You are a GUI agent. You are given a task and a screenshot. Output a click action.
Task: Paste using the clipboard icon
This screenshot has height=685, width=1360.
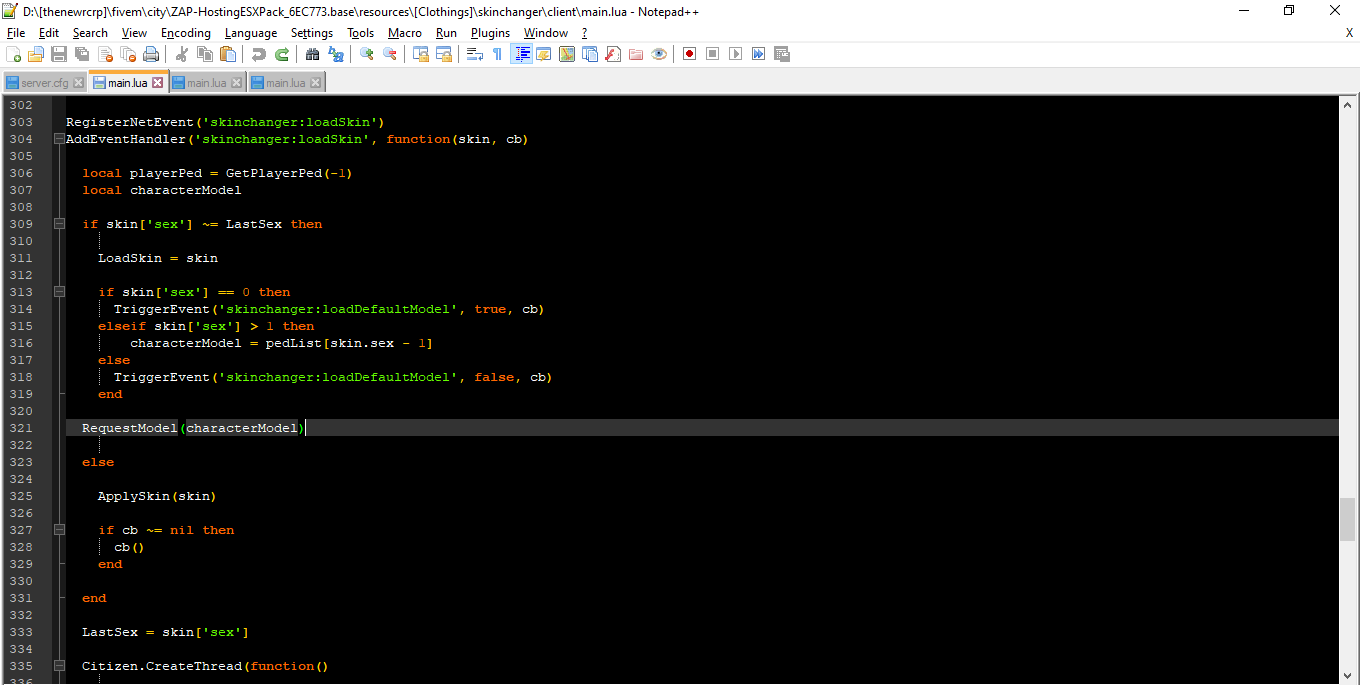pos(228,54)
